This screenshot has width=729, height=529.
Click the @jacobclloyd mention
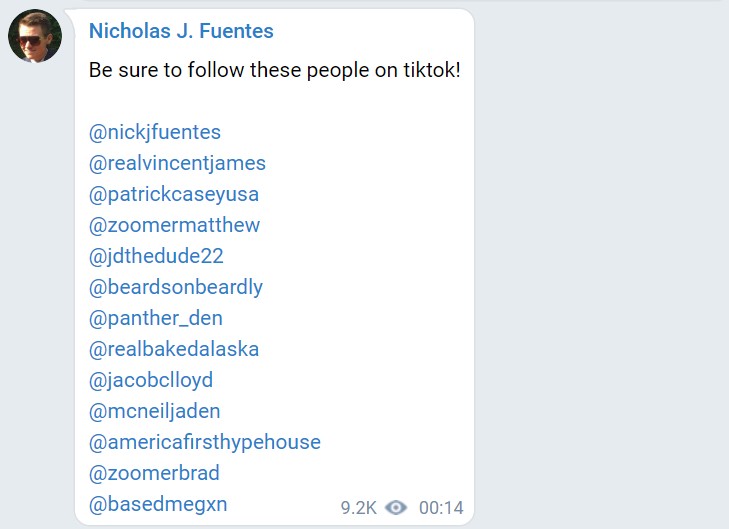click(151, 380)
